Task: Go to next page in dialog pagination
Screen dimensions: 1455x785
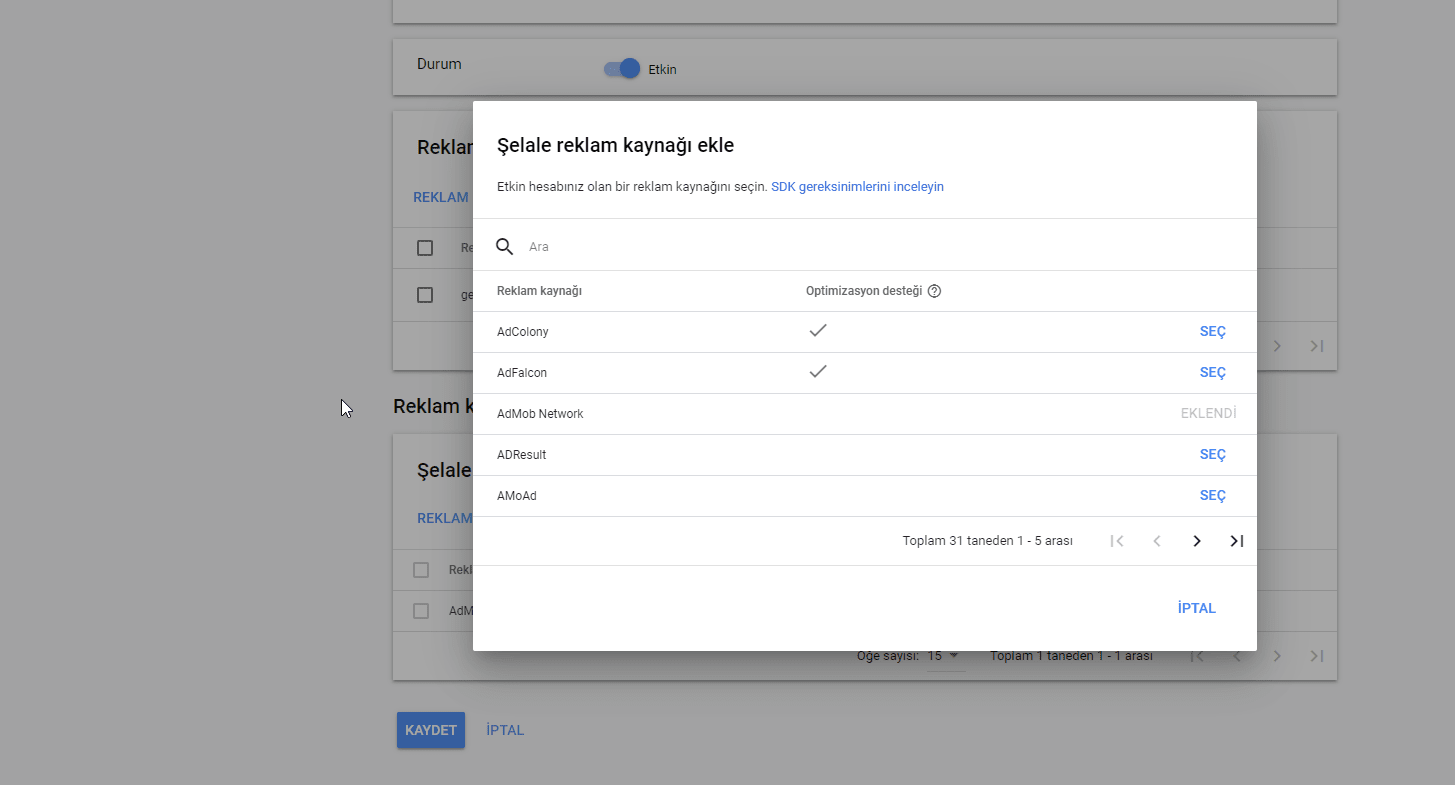Action: [x=1197, y=541]
